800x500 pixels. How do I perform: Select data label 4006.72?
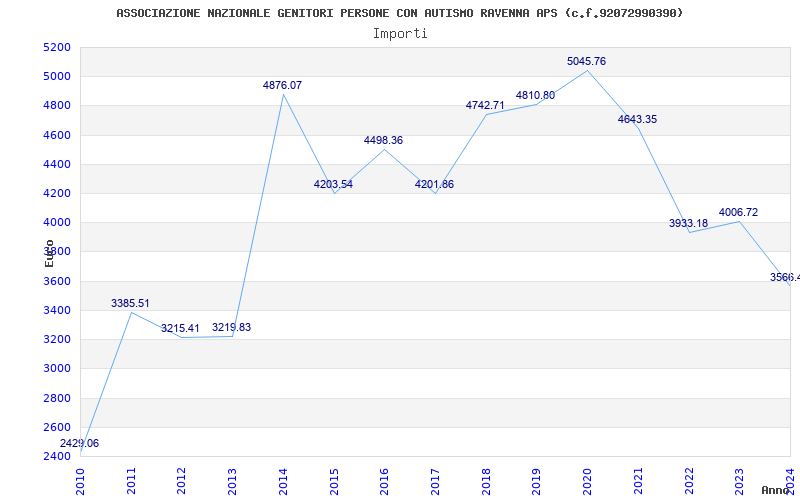click(738, 213)
